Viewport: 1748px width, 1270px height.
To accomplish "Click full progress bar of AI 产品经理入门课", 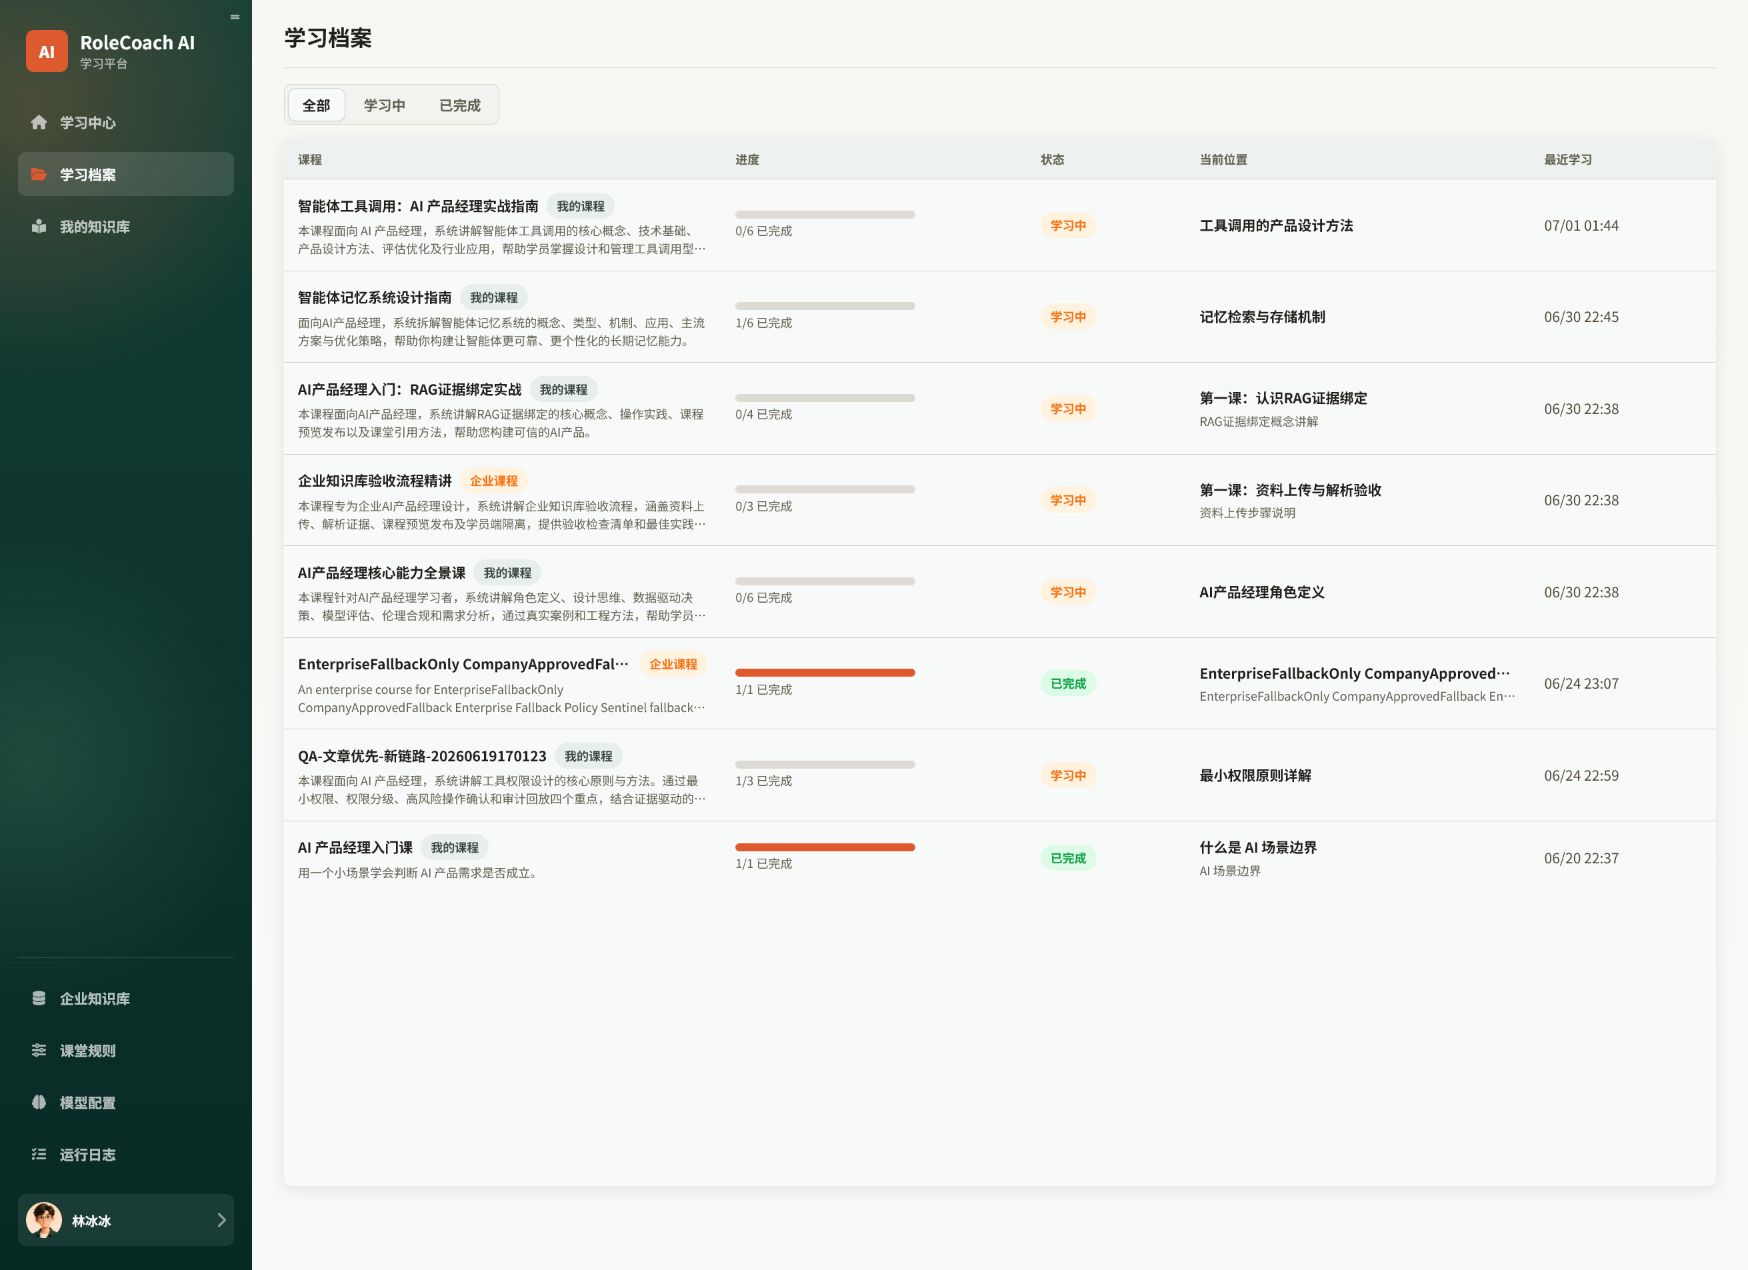I will click(x=825, y=847).
